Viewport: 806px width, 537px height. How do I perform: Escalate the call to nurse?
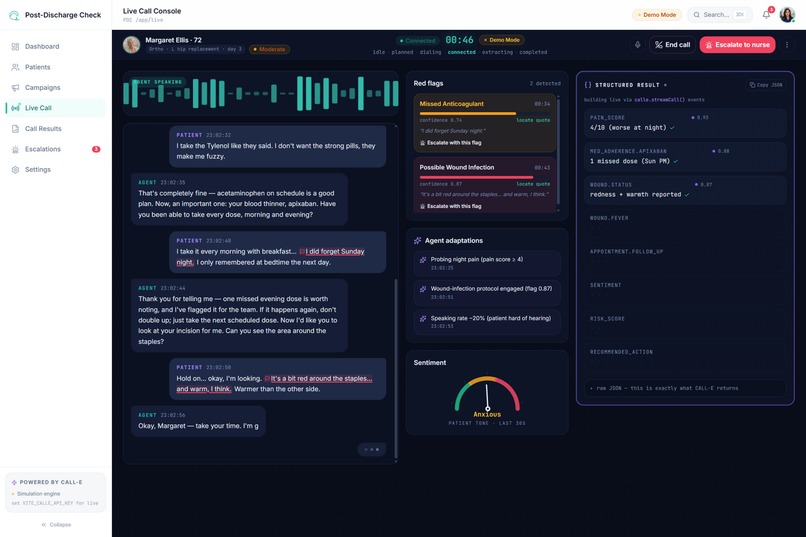tap(738, 45)
